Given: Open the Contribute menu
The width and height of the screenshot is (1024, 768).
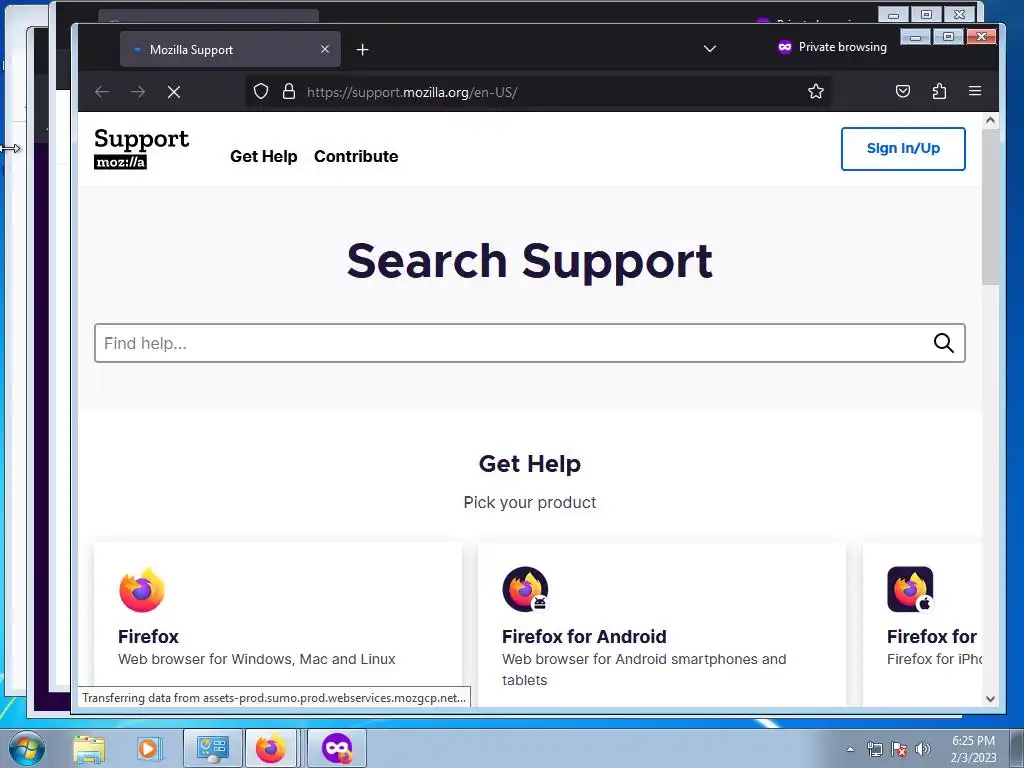Looking at the screenshot, I should coord(356,157).
